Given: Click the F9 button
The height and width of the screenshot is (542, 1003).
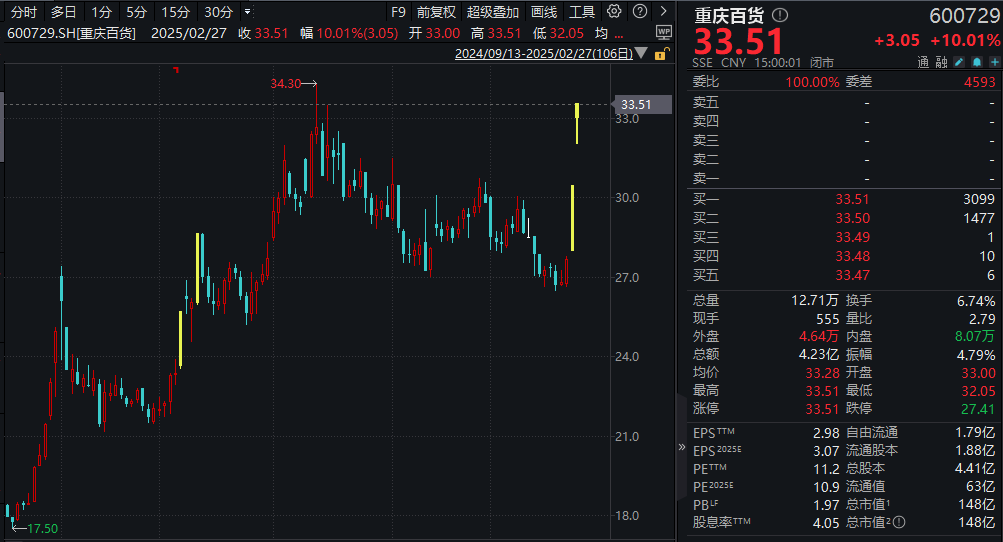Looking at the screenshot, I should click(x=398, y=12).
